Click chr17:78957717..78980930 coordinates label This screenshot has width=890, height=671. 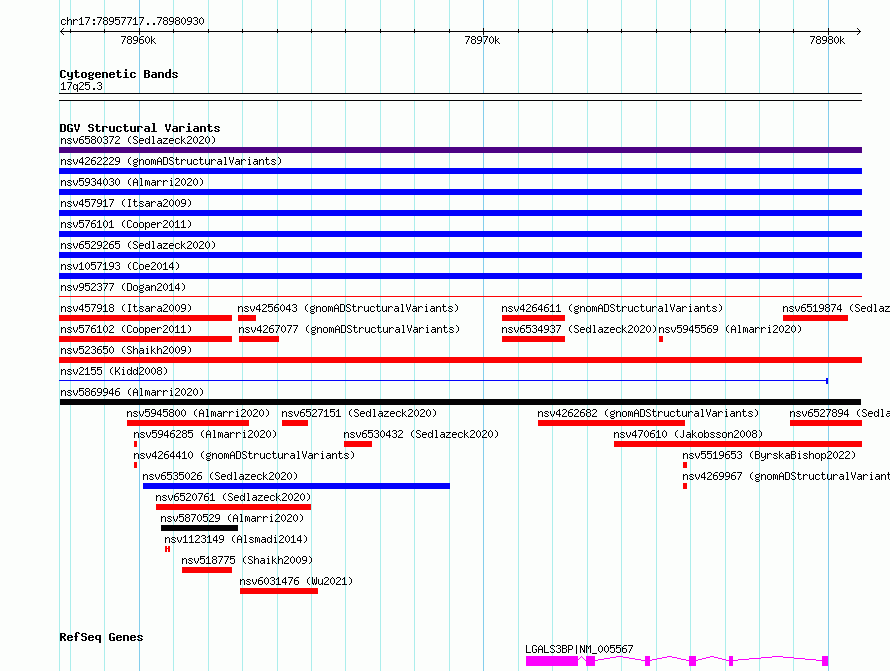(x=132, y=21)
